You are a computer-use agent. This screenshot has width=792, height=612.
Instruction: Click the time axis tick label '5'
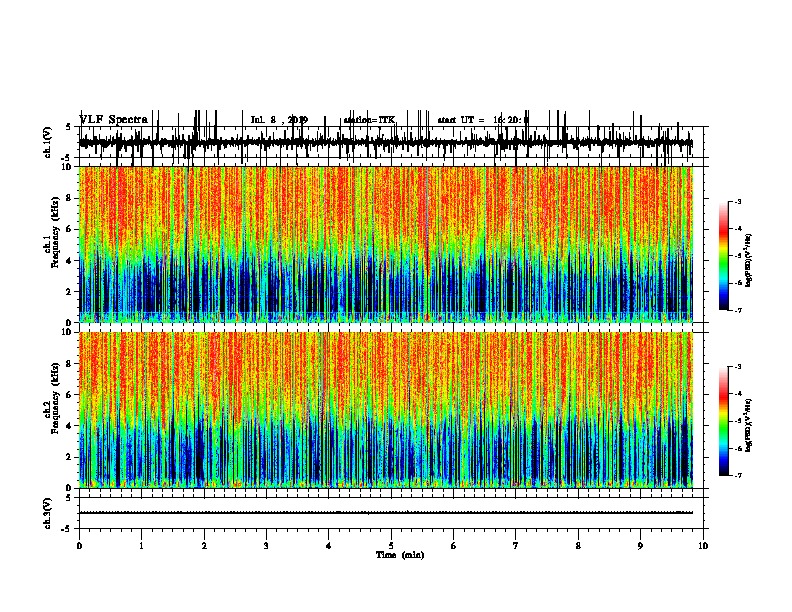(391, 546)
